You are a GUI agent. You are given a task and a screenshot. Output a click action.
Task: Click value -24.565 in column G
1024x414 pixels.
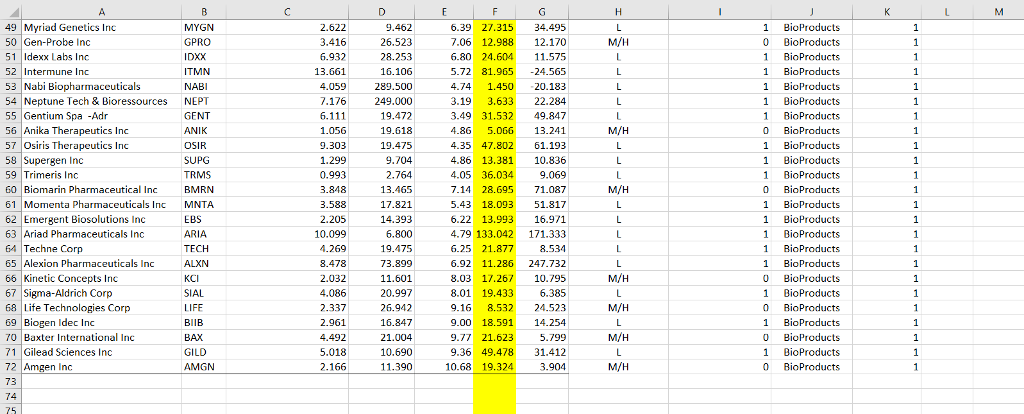(x=542, y=71)
